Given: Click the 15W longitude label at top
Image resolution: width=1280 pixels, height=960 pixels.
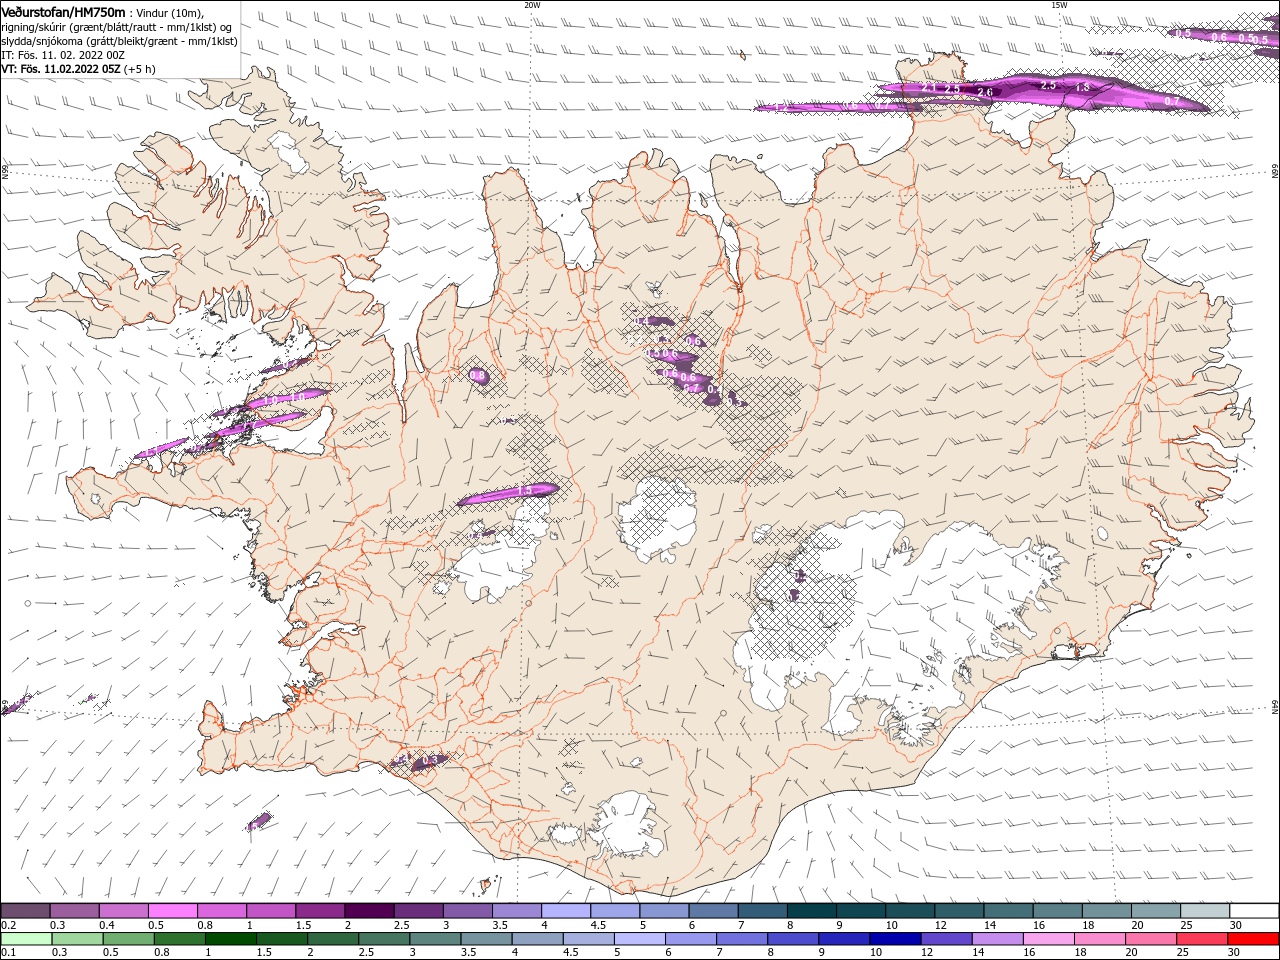Looking at the screenshot, I should (1059, 5).
